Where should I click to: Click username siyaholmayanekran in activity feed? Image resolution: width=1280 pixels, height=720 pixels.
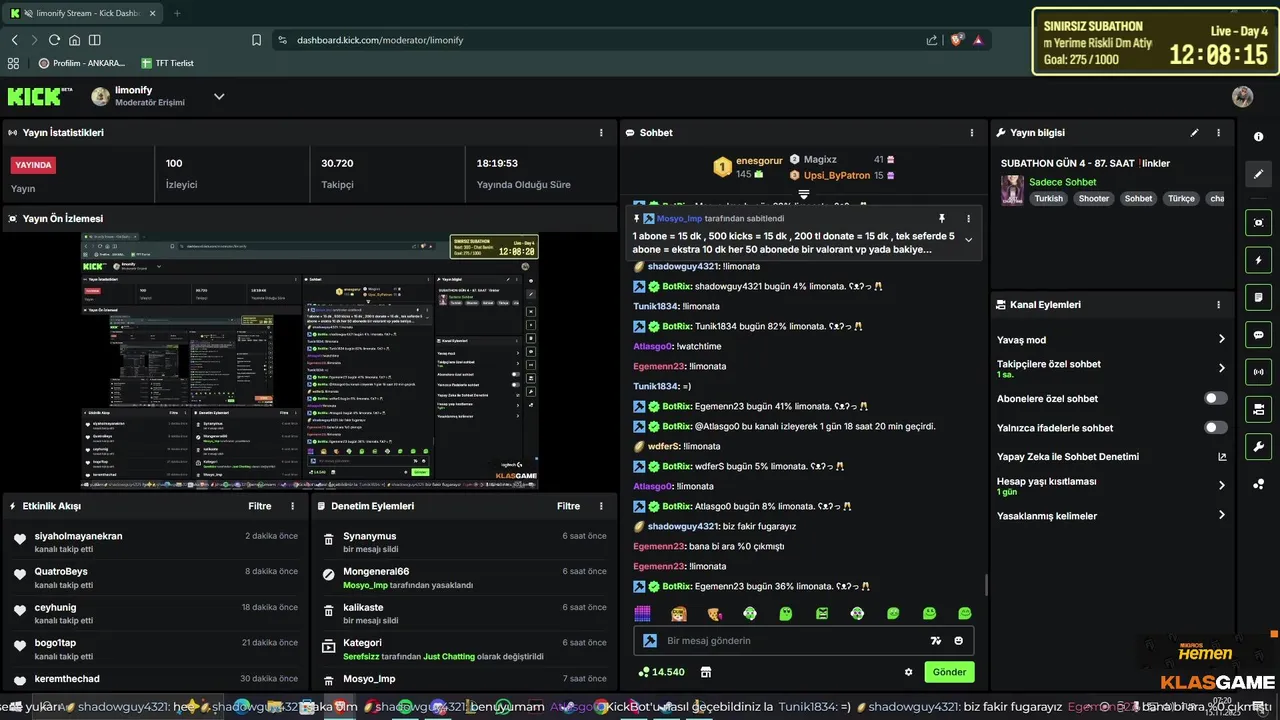pos(78,536)
